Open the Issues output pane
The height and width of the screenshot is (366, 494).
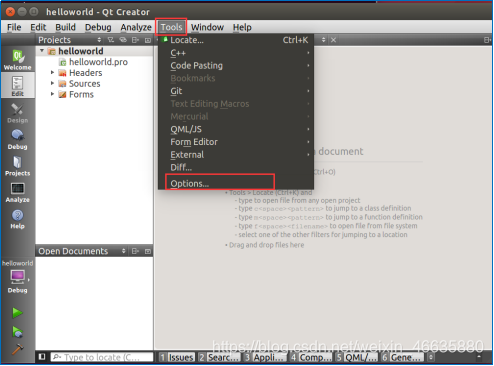(x=177, y=357)
